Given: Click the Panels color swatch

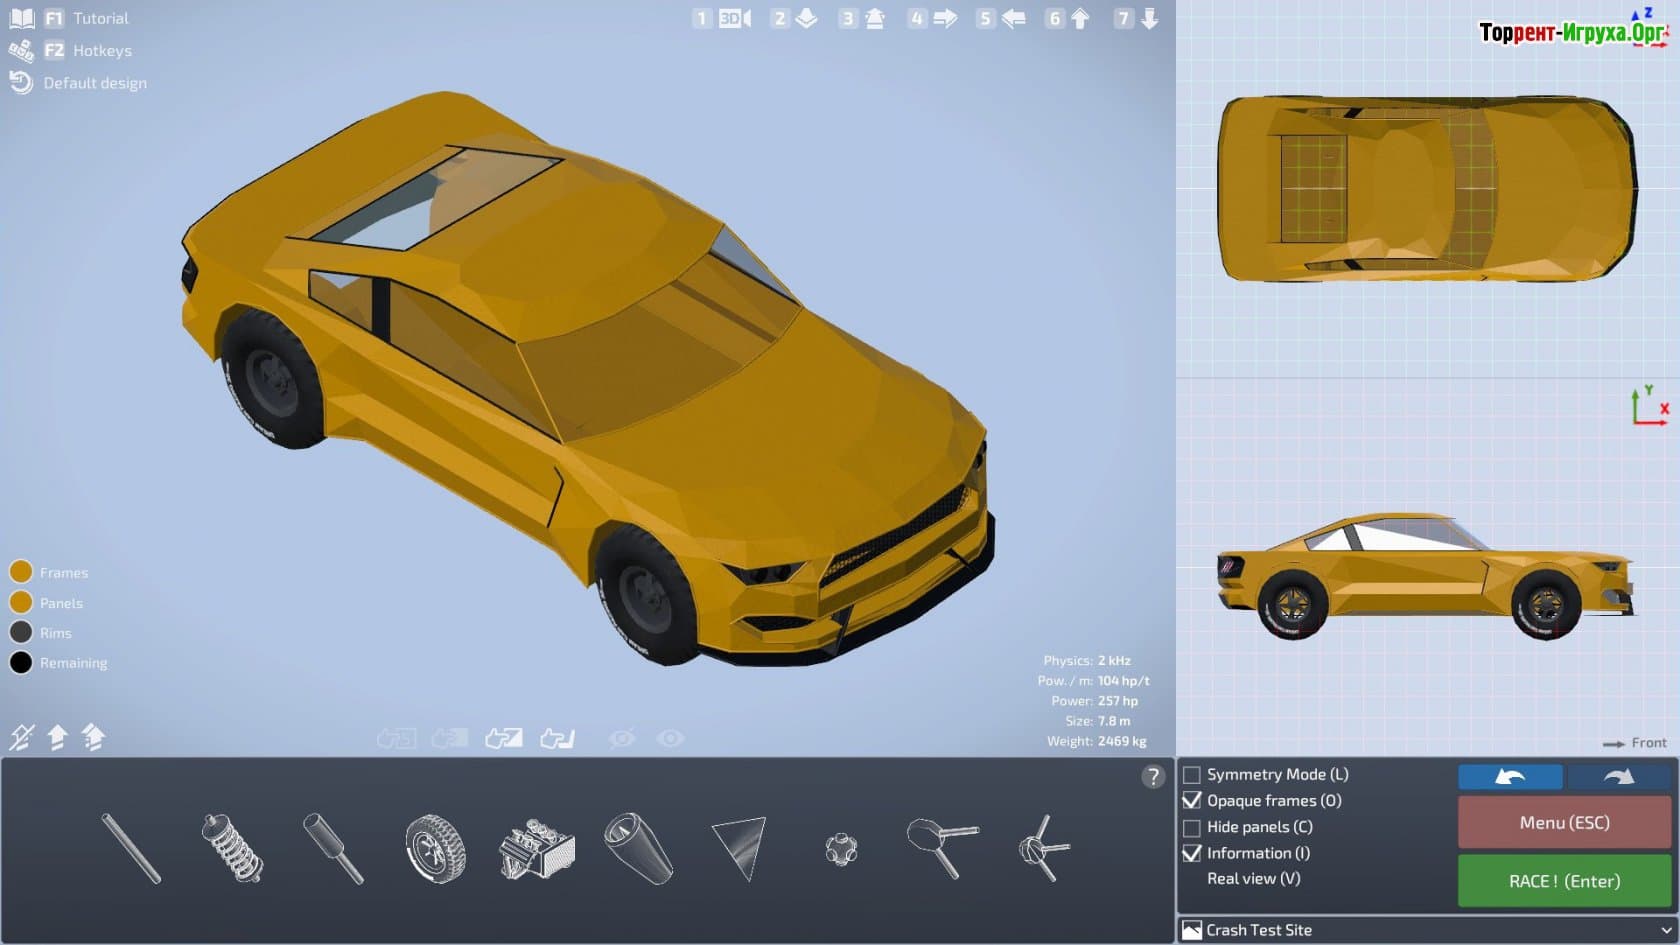Looking at the screenshot, I should (21, 603).
